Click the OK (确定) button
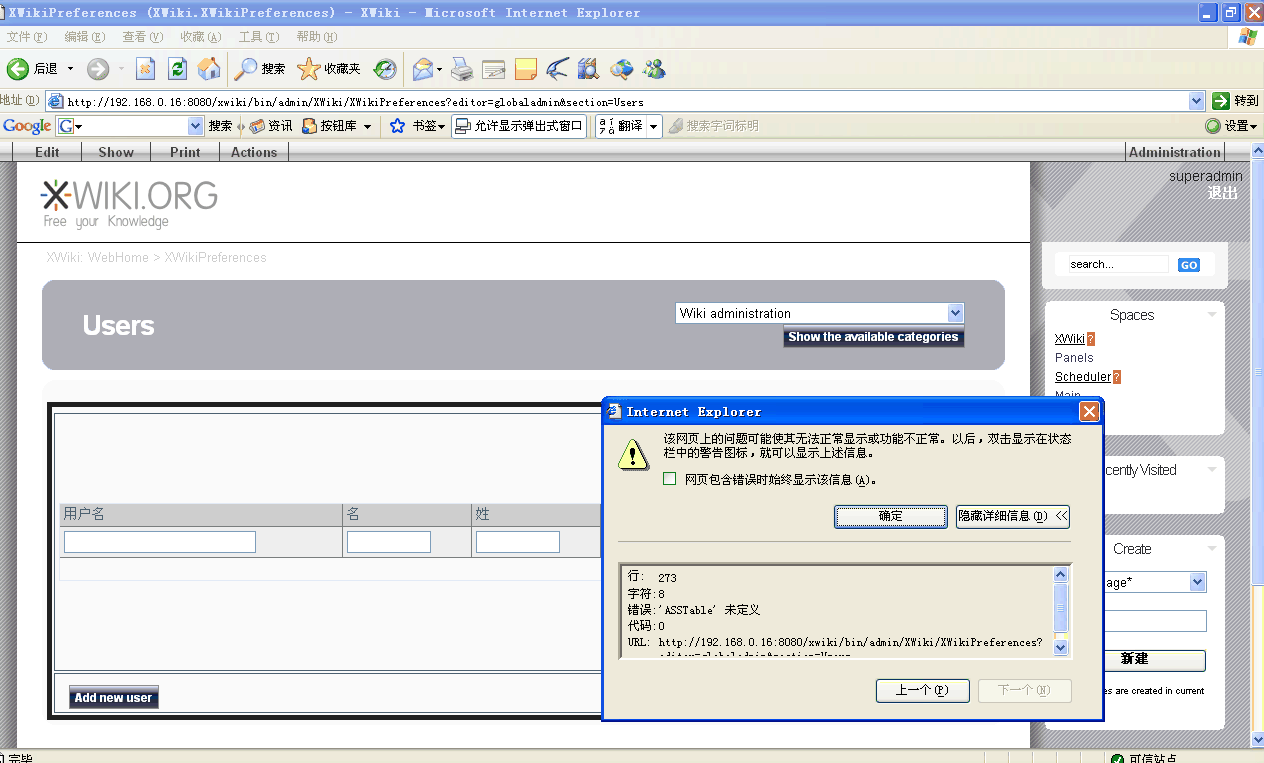The image size is (1264, 763). (891, 516)
